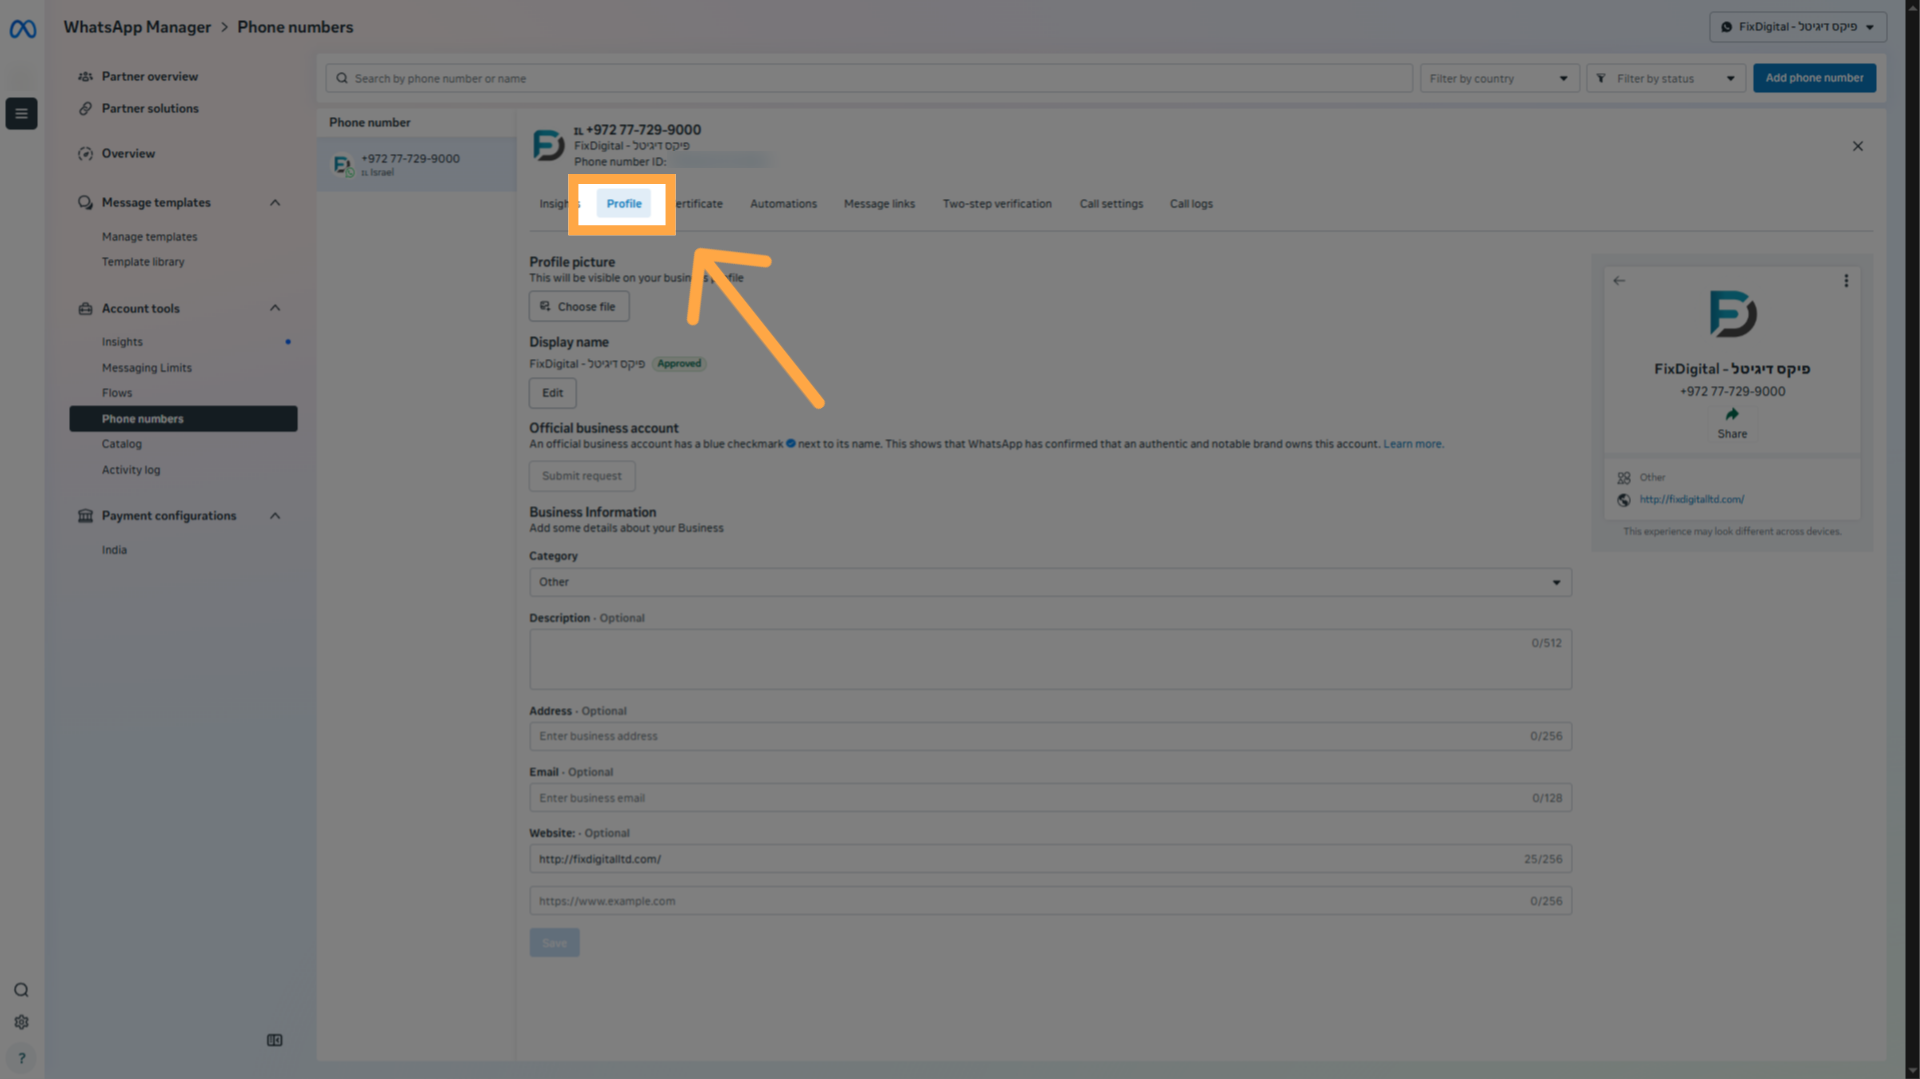Collapse sidebar with panel toggle icon
The width and height of the screenshot is (1920, 1079).
(275, 1040)
